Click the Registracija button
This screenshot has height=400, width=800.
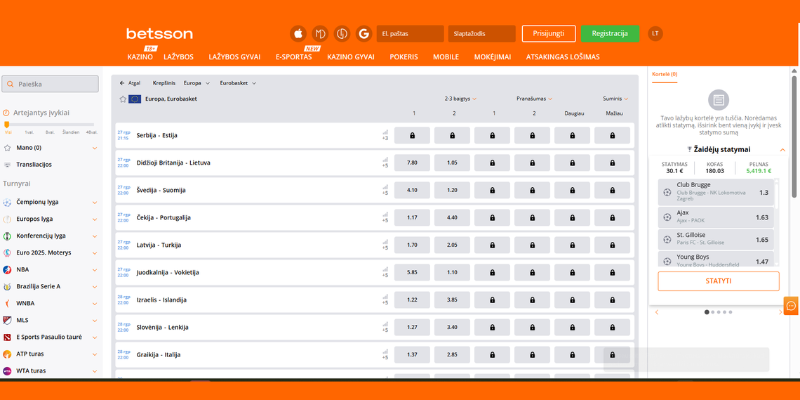tap(610, 34)
